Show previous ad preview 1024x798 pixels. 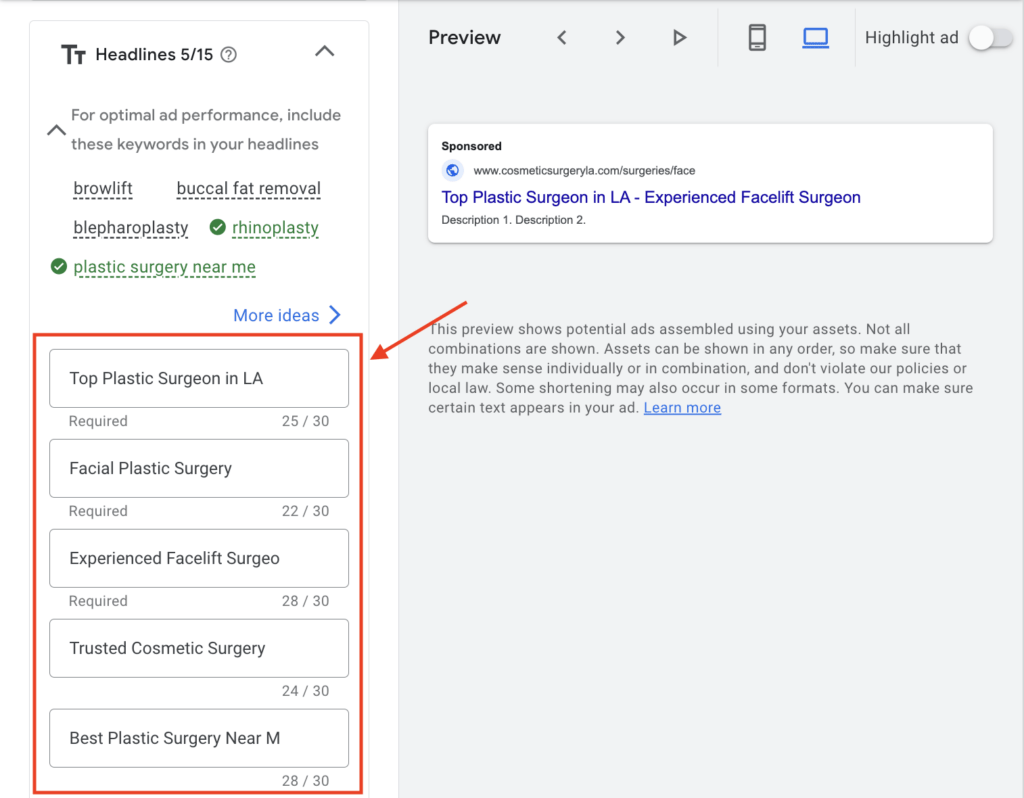coord(562,38)
